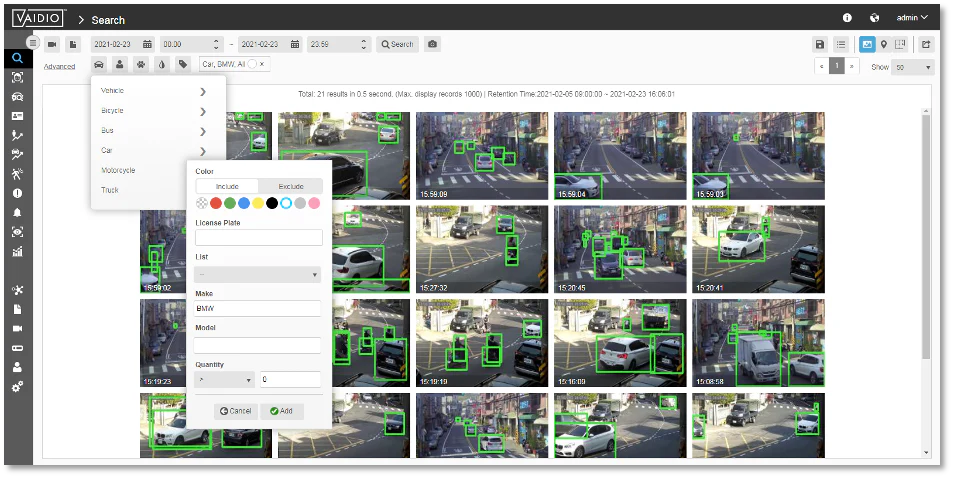Toggle the circle in the Car, BMW tag

tap(254, 64)
